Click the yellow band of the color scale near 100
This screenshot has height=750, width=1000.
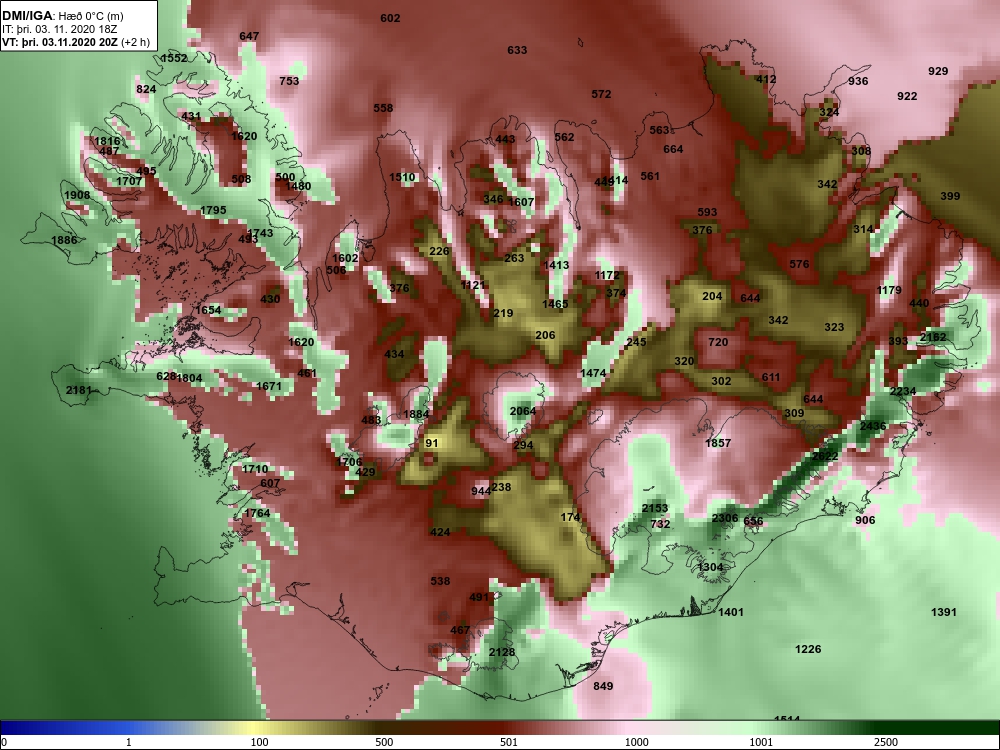255,728
